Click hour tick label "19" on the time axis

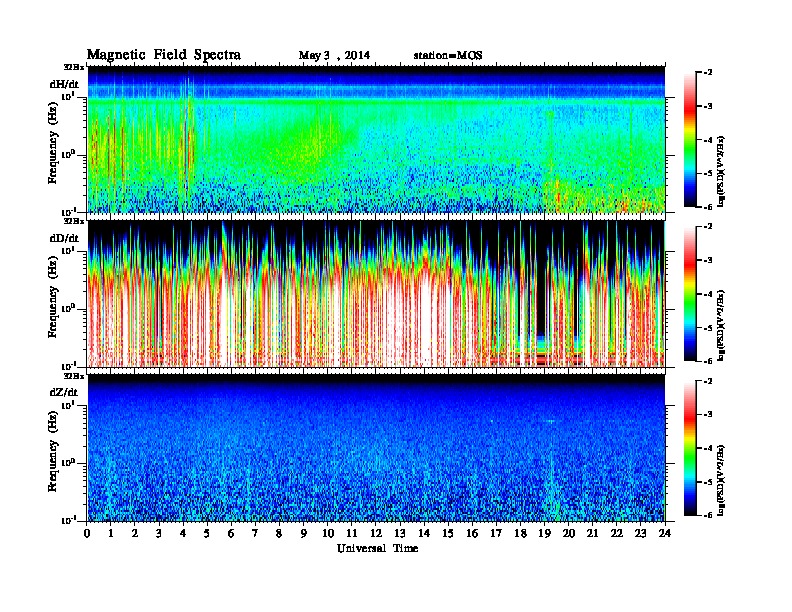[544, 534]
